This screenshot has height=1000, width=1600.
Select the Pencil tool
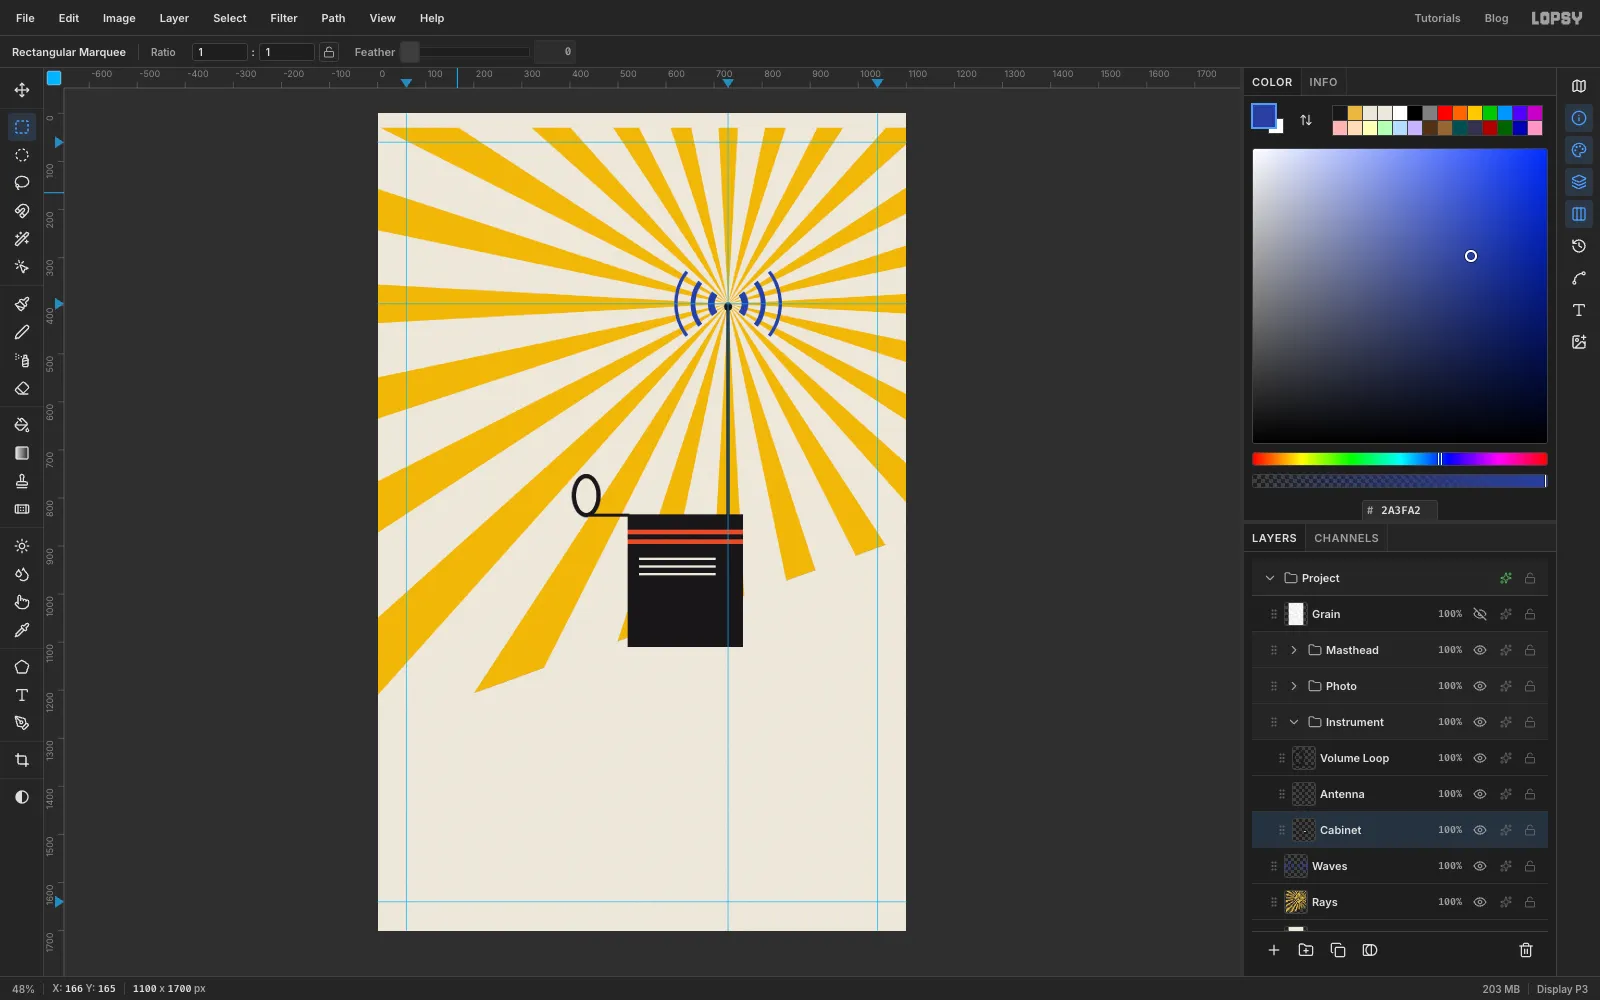tap(22, 332)
